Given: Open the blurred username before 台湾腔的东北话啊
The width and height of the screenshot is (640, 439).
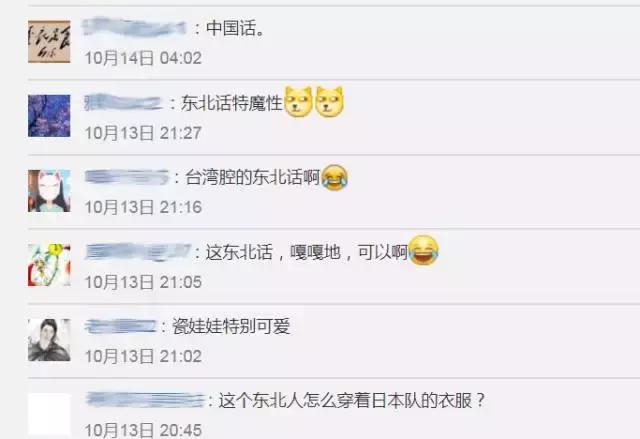Looking at the screenshot, I should 126,177.
